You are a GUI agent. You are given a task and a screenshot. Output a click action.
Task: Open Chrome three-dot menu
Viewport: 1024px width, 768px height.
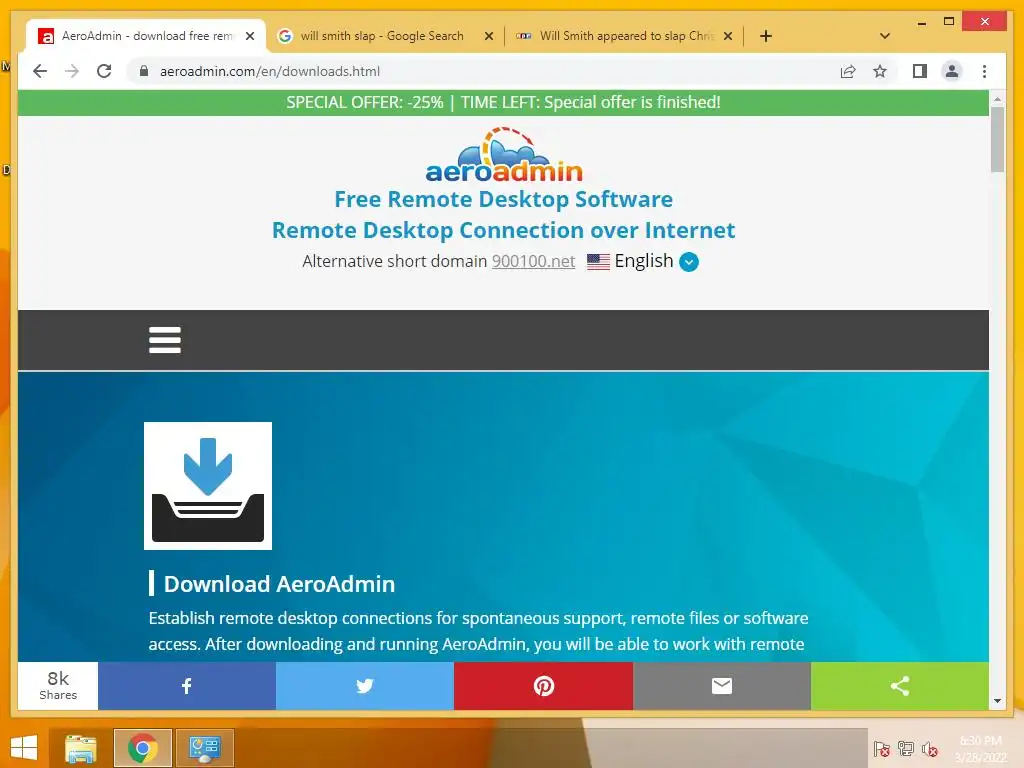[x=984, y=71]
